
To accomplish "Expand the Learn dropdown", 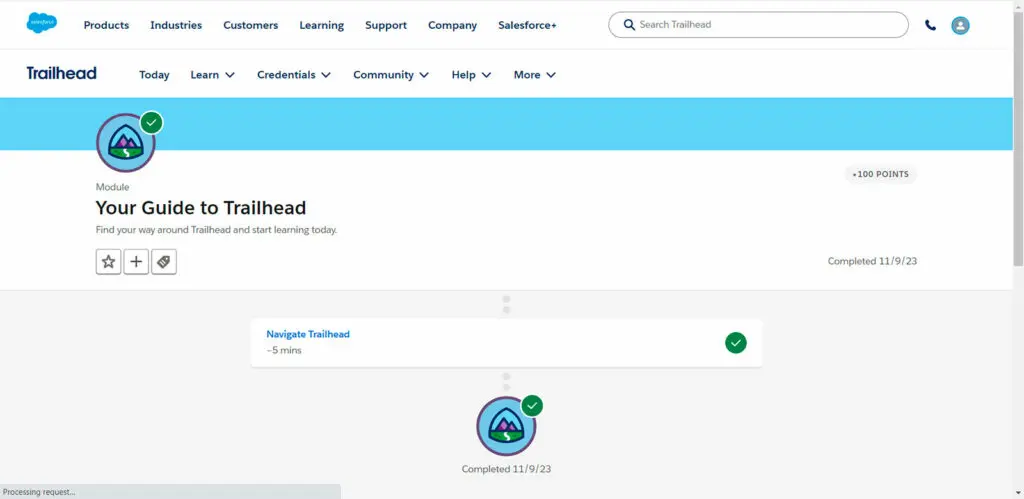I will 212,75.
